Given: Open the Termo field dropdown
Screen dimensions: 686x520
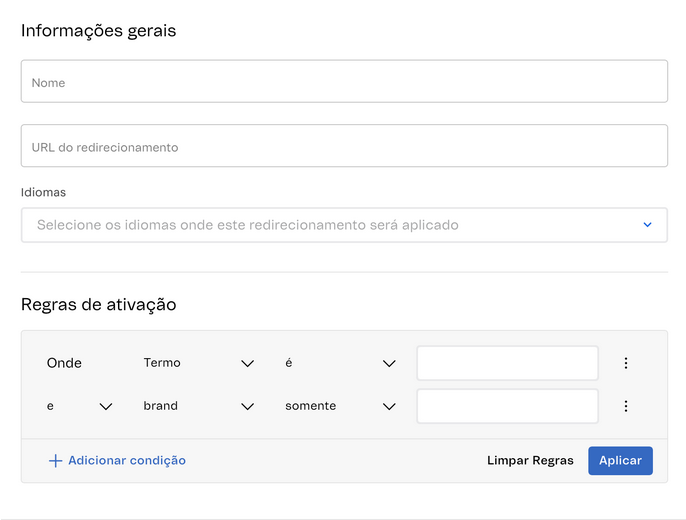Looking at the screenshot, I should coord(198,363).
